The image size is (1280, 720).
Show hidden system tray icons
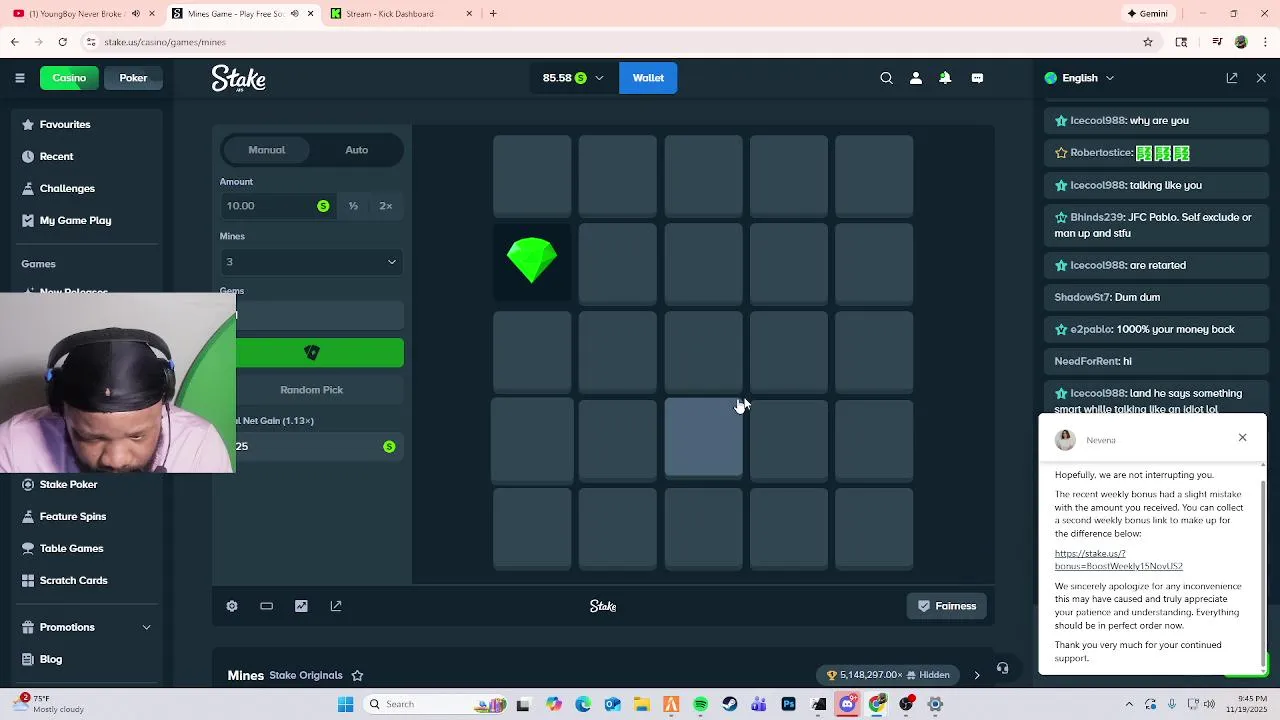pyautogui.click(x=1129, y=704)
